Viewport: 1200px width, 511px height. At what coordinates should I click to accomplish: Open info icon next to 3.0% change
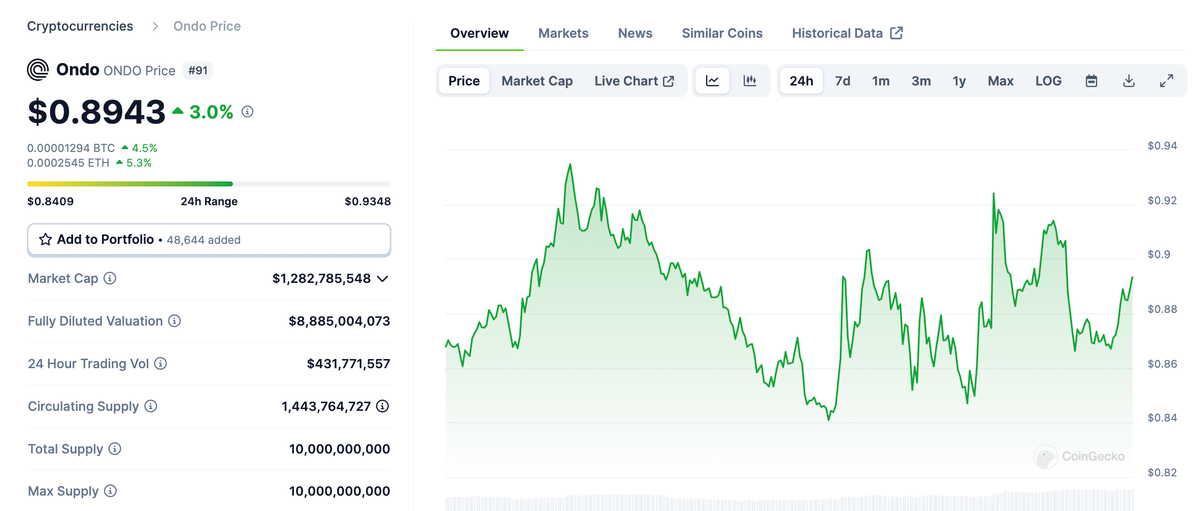click(247, 112)
